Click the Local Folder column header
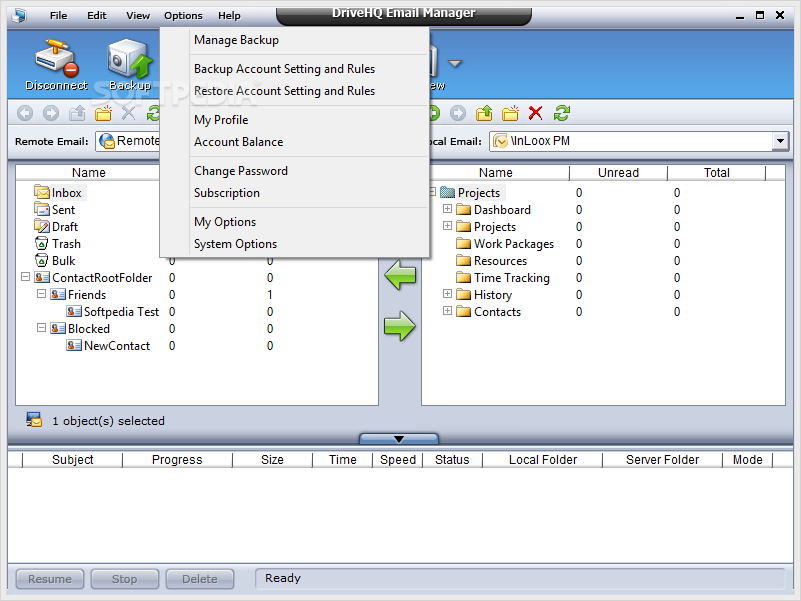Image resolution: width=801 pixels, height=601 pixels. pos(543,460)
